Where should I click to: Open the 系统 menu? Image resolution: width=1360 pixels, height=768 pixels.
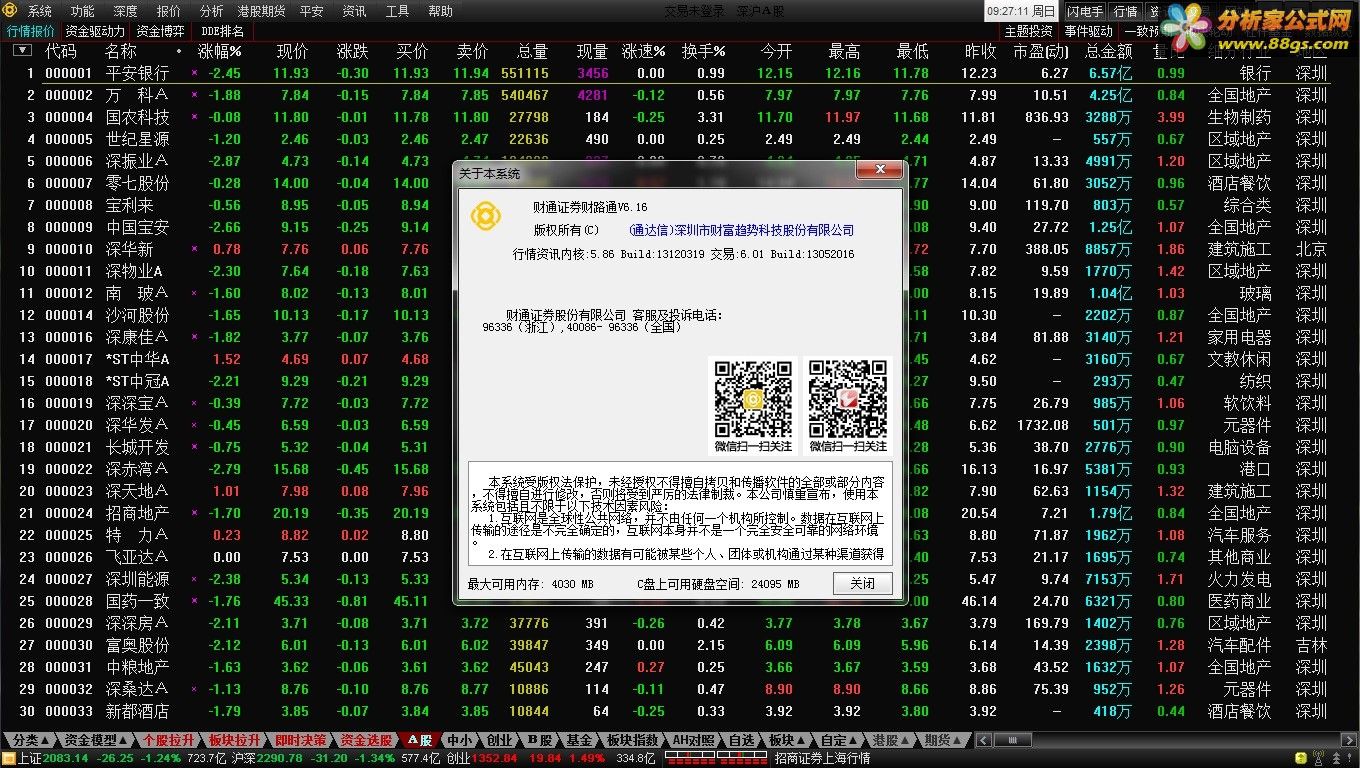coord(40,11)
